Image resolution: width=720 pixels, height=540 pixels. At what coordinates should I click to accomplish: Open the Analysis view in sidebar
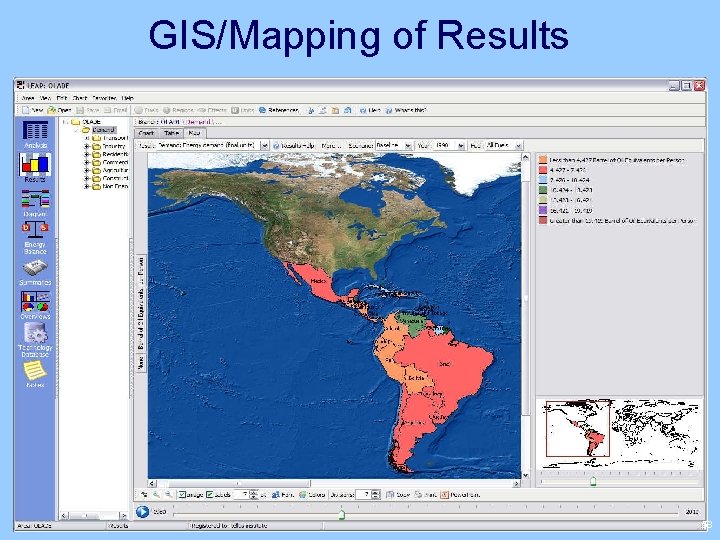click(x=35, y=134)
